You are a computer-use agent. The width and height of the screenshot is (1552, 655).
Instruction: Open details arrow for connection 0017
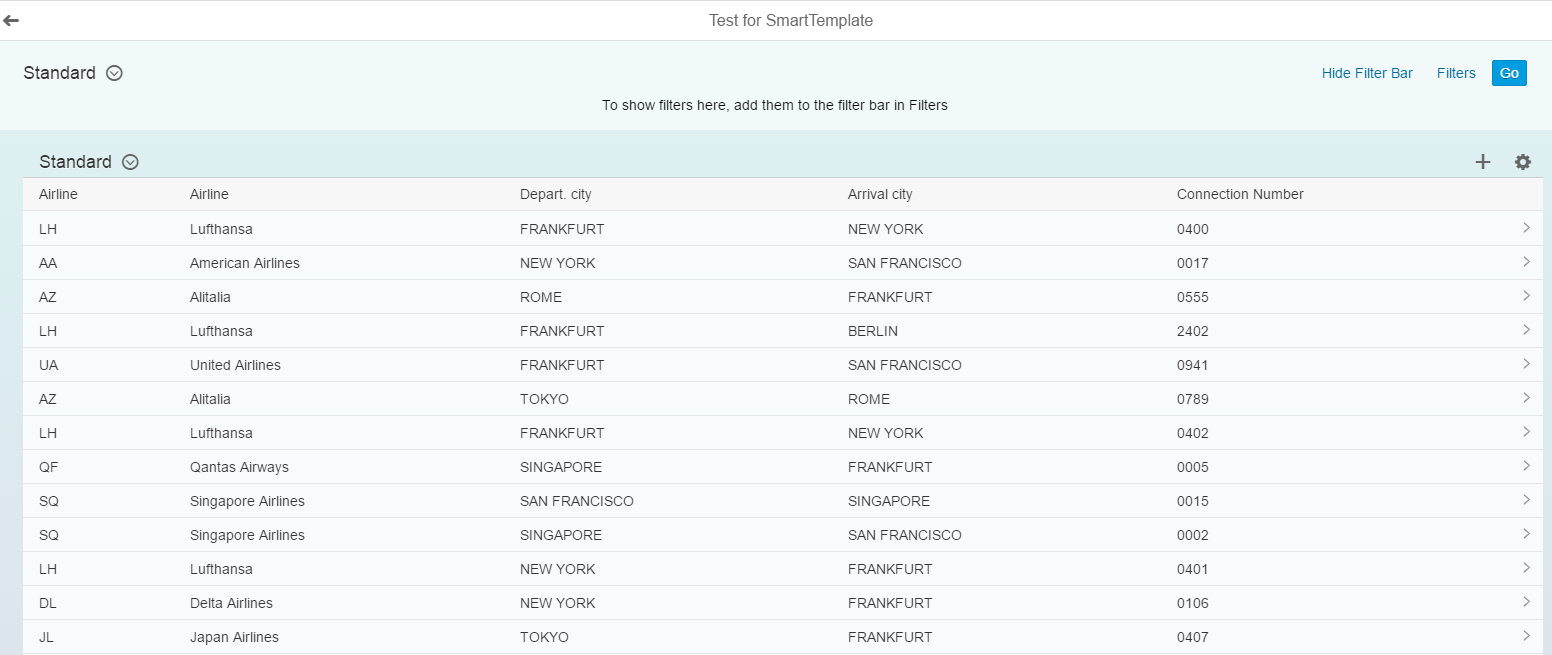tap(1526, 262)
